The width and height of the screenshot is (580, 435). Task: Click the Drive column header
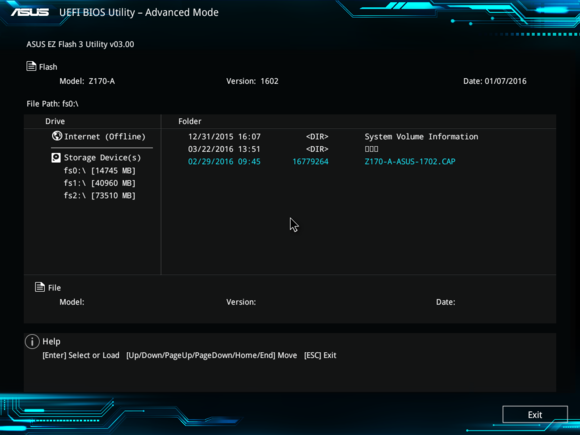(x=55, y=121)
